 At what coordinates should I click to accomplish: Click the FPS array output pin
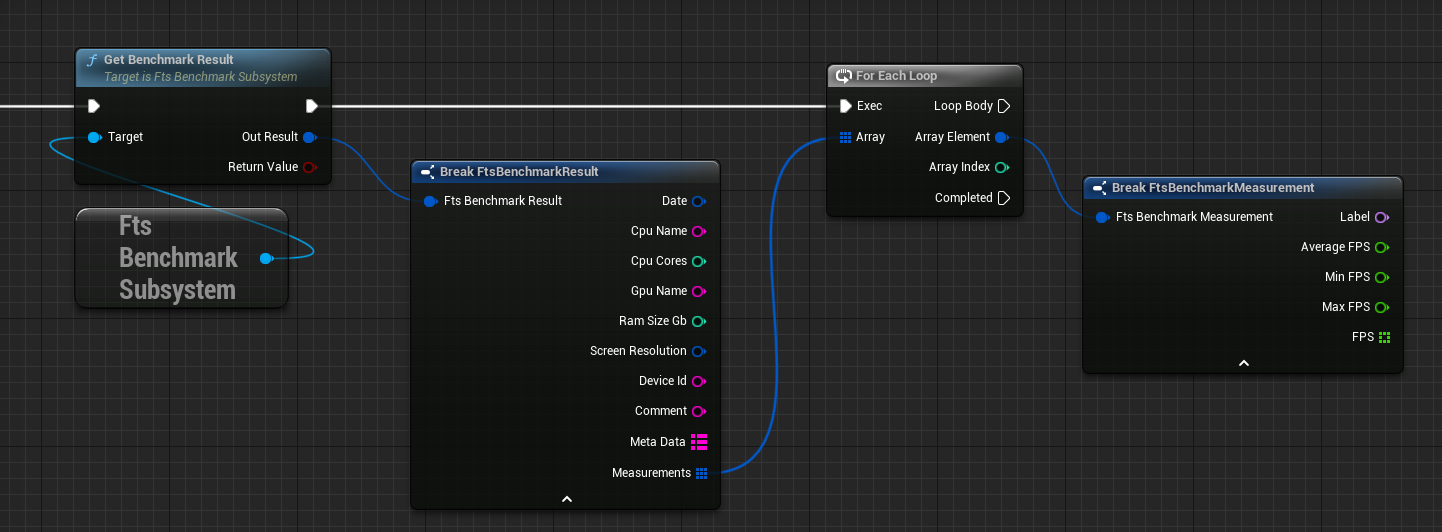click(x=1384, y=337)
